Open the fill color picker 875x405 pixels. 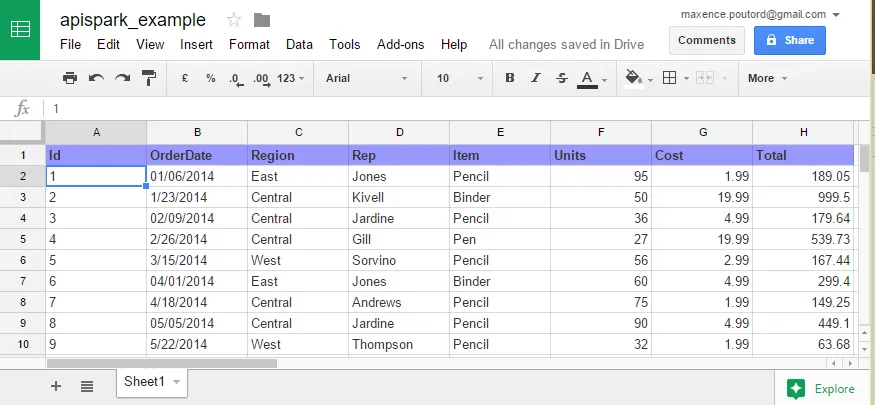pos(633,78)
